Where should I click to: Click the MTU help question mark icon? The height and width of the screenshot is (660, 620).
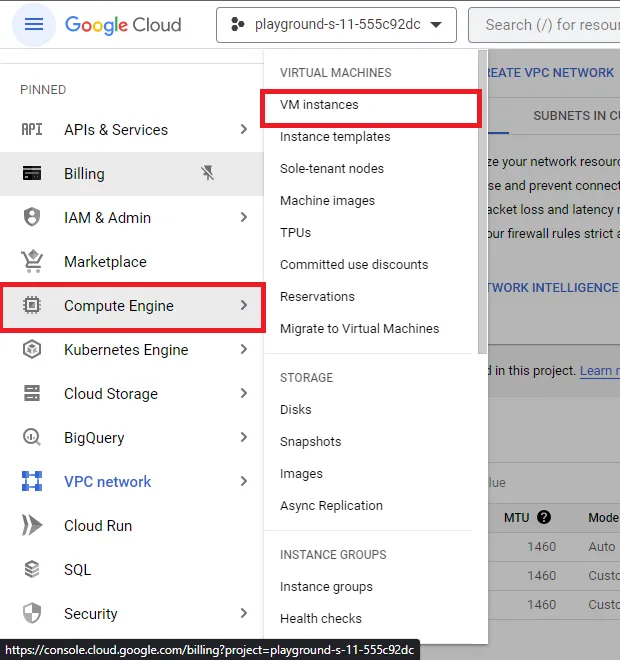(544, 517)
